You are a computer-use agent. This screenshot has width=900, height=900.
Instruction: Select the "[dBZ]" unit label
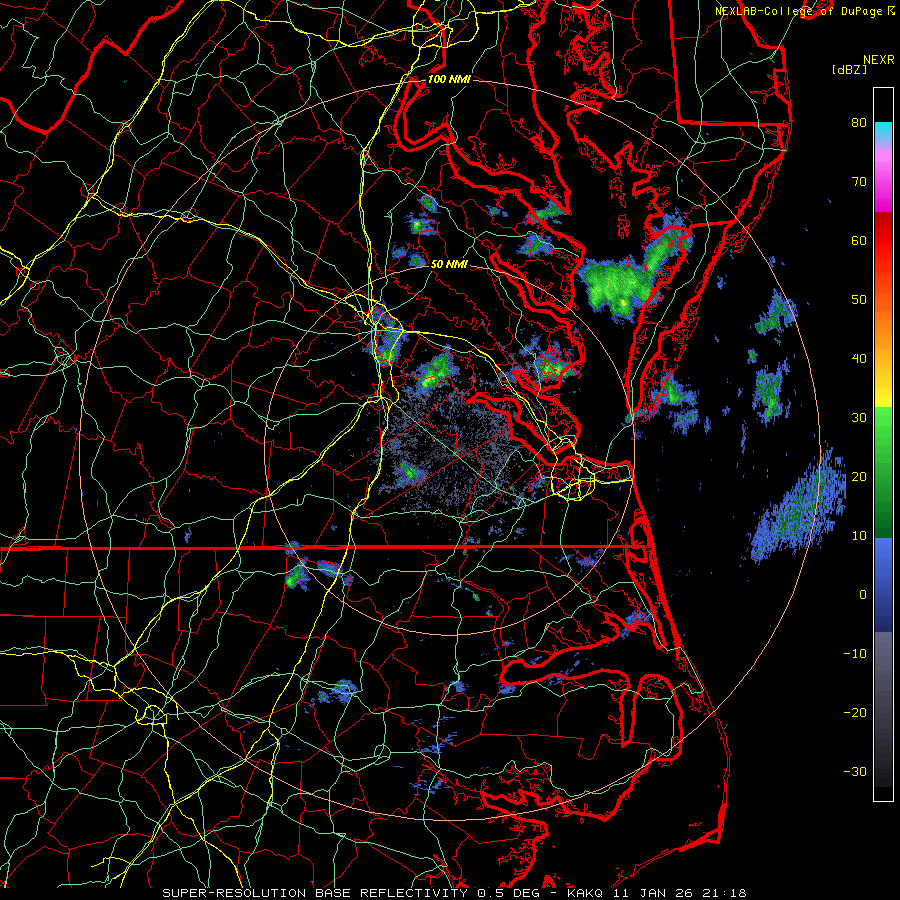pos(849,69)
